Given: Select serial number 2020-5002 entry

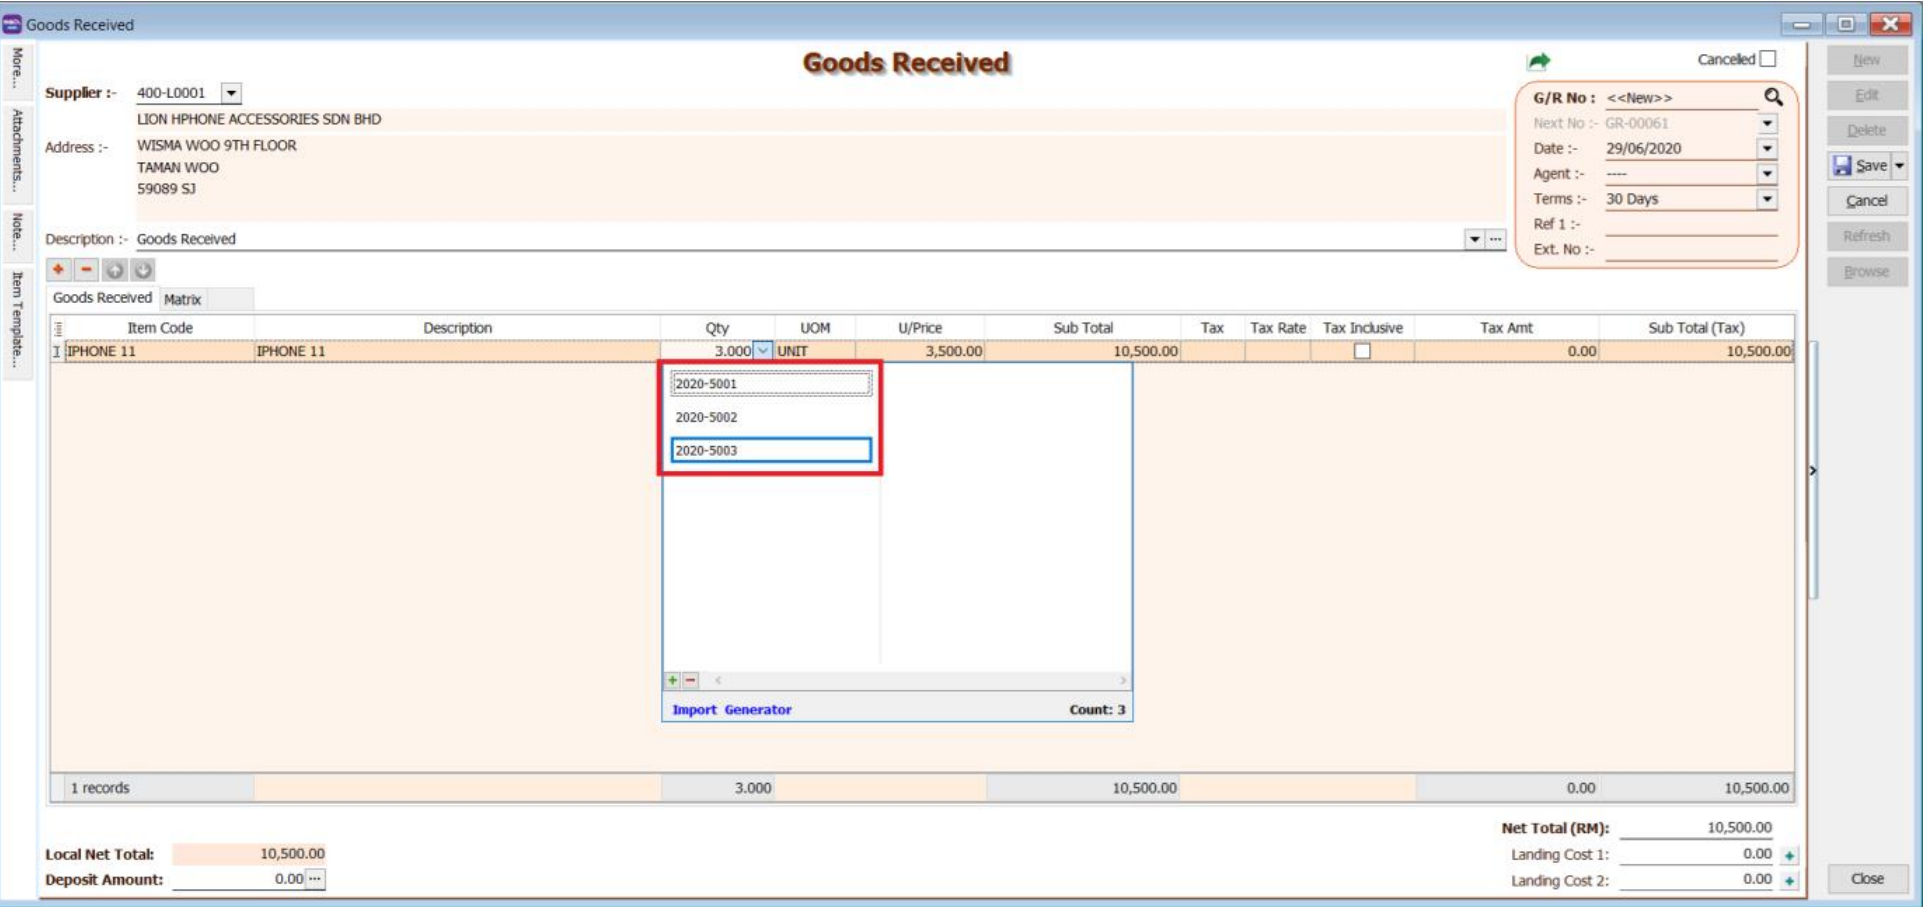Looking at the screenshot, I should (x=706, y=417).
